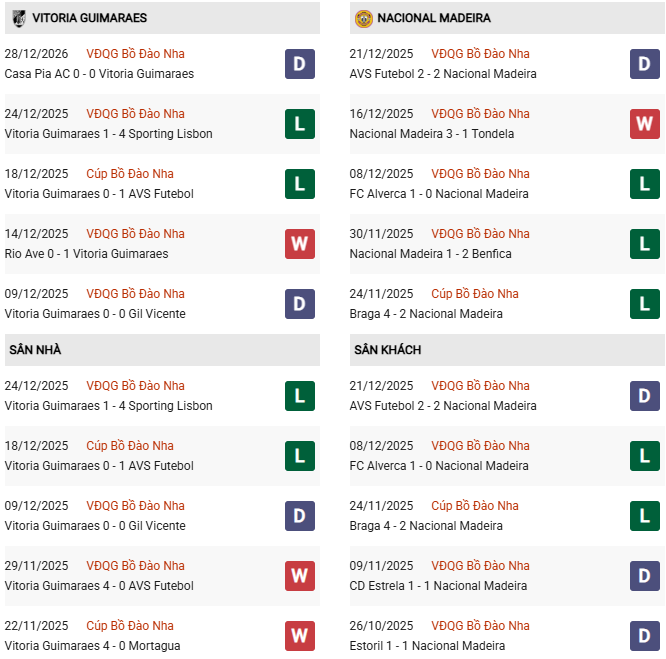Click W badge for Vitoria 4-0 AVS Futebol
Image resolution: width=666 pixels, height=659 pixels.
[300, 576]
